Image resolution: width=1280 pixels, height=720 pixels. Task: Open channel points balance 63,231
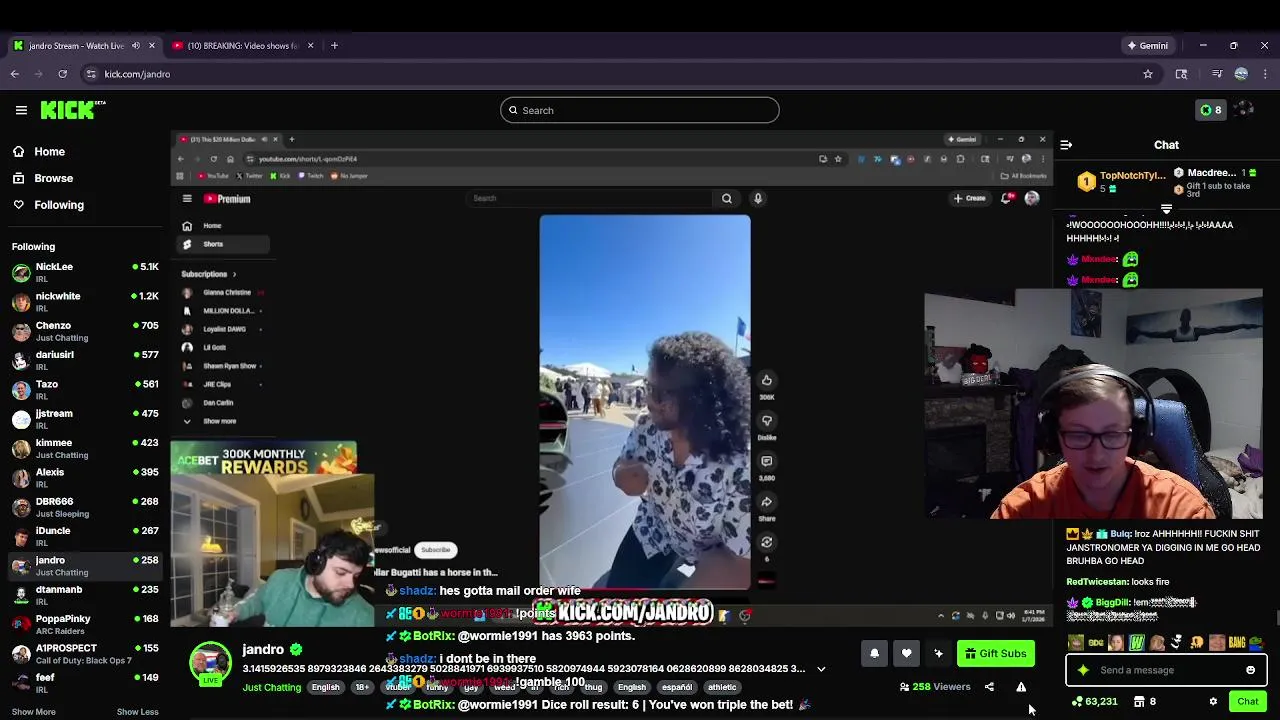[1094, 702]
